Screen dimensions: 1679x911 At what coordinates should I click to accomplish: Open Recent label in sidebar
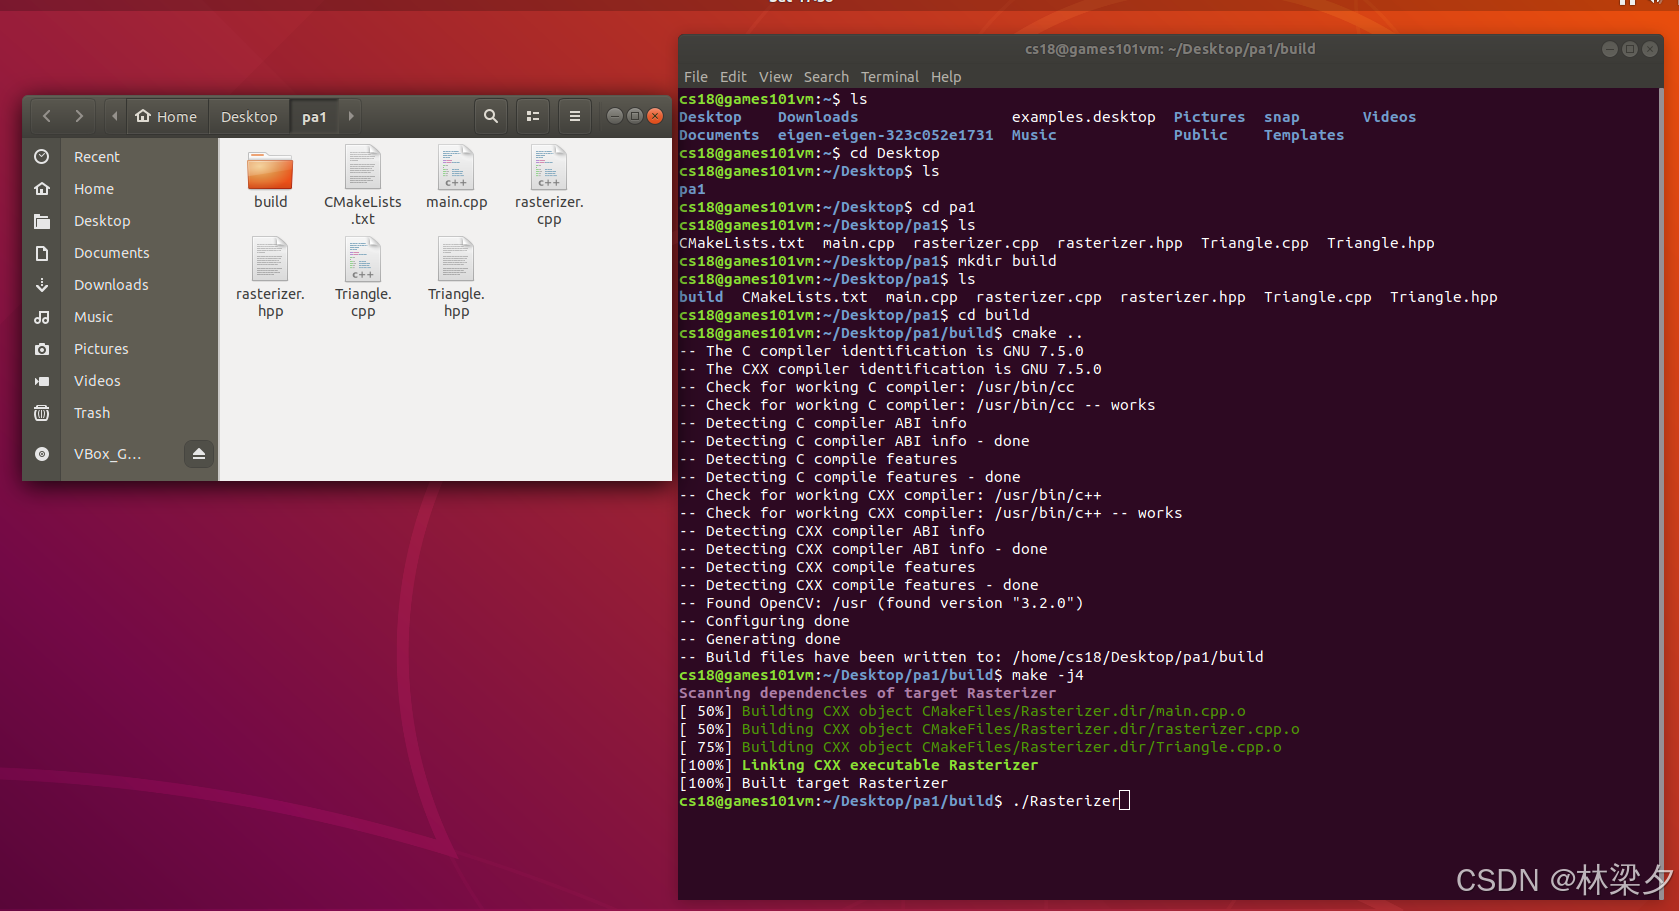(97, 157)
